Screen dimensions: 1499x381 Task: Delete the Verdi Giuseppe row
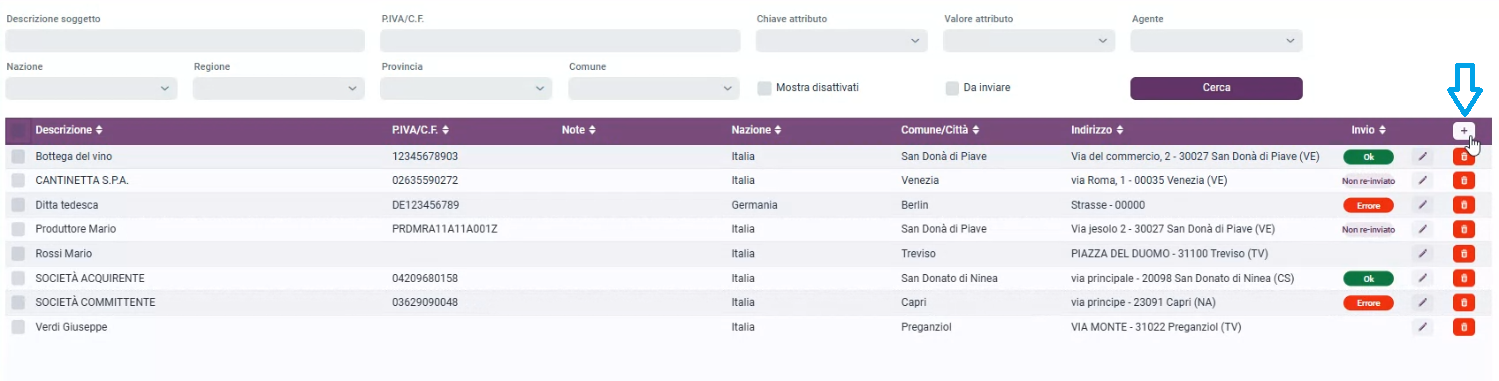(1464, 327)
